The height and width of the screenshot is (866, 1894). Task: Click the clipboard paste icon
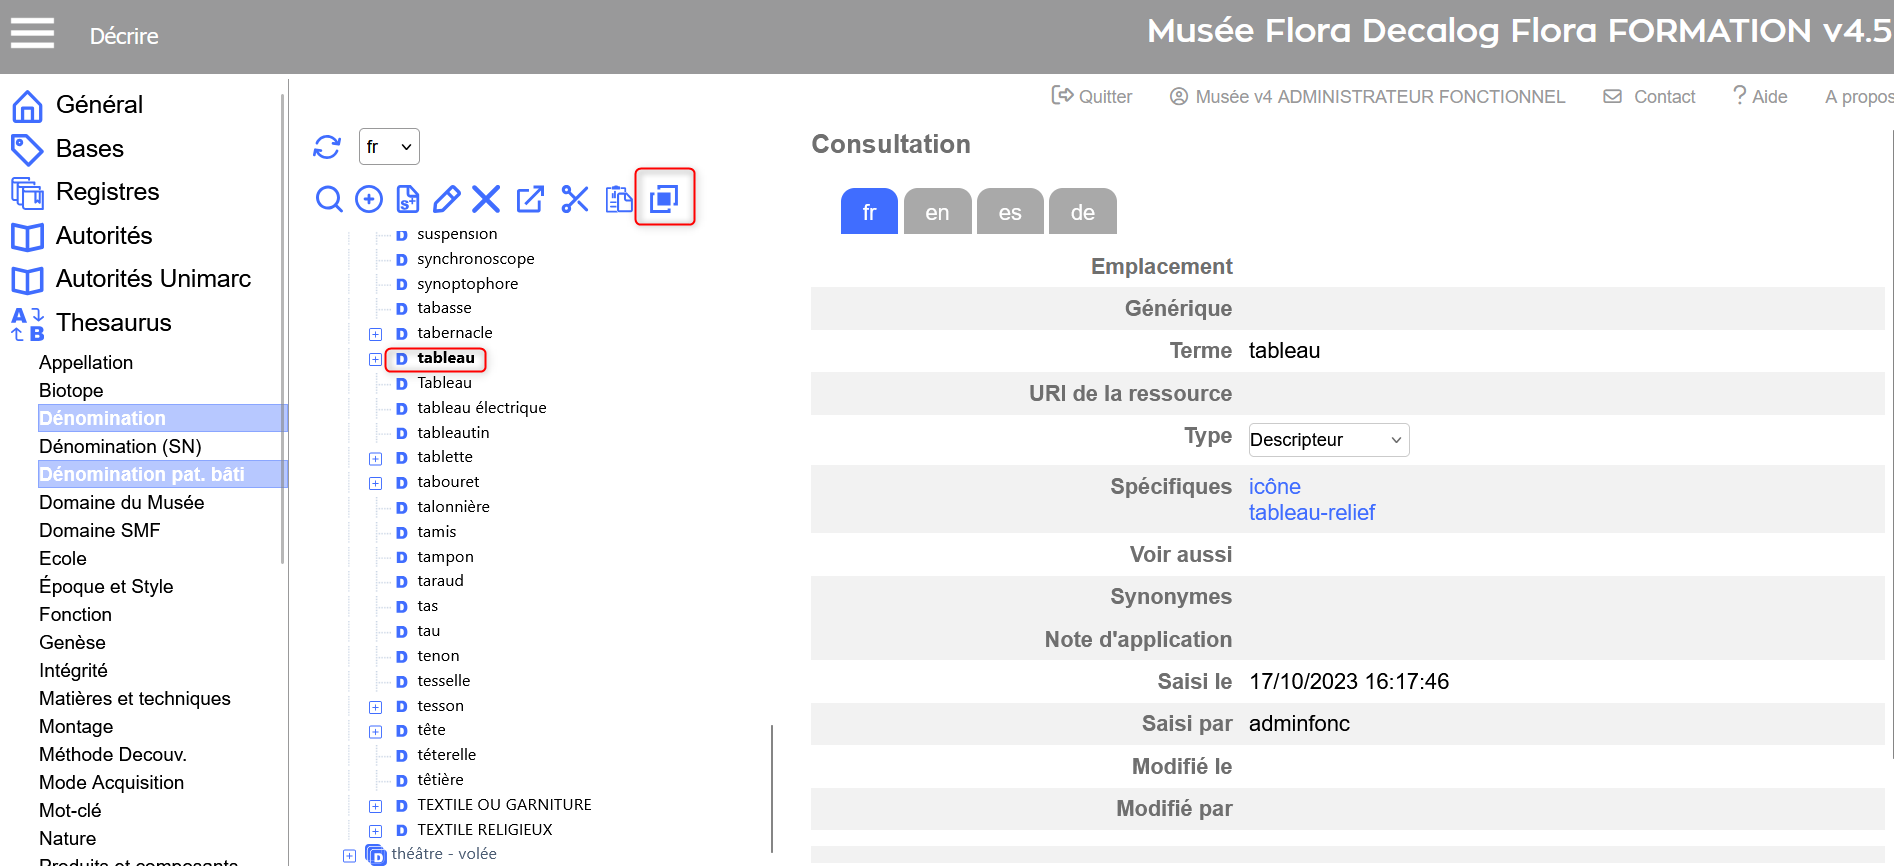click(x=619, y=199)
